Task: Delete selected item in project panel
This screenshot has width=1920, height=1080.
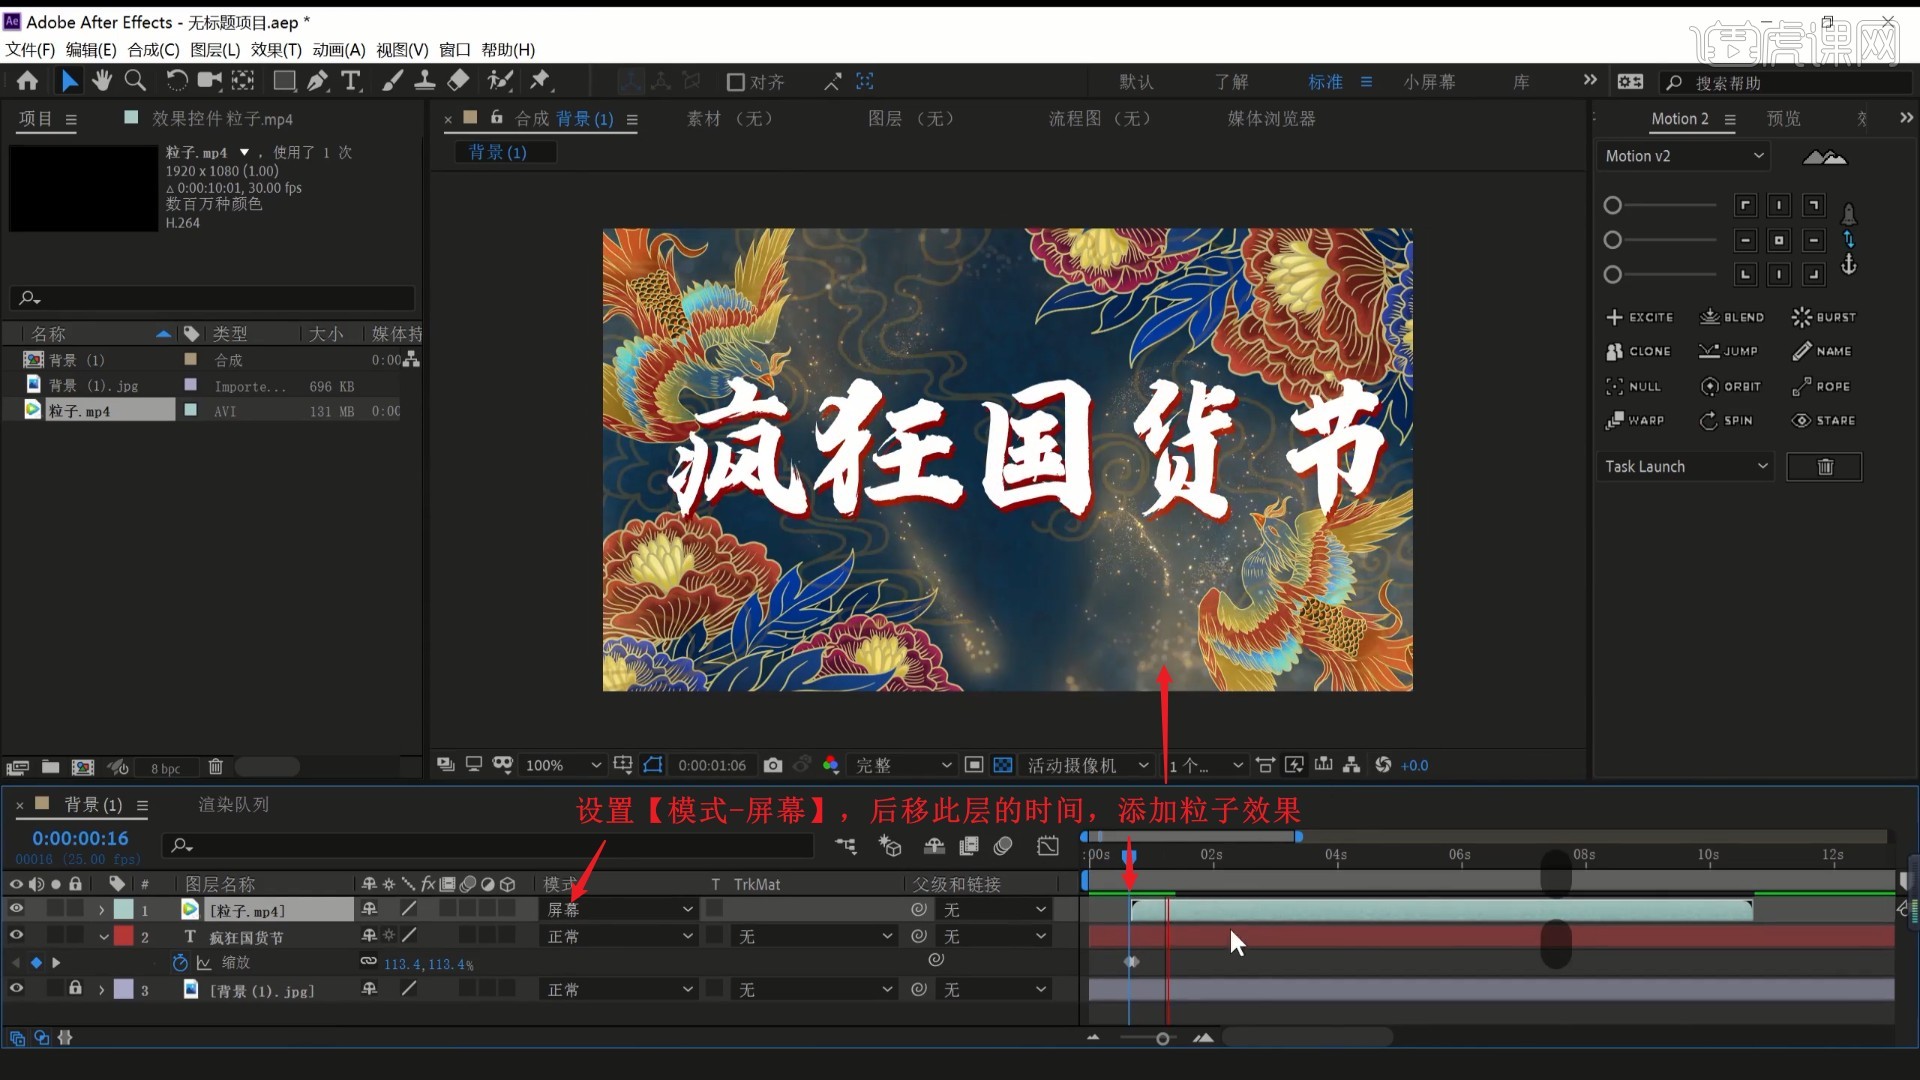Action: [x=215, y=767]
